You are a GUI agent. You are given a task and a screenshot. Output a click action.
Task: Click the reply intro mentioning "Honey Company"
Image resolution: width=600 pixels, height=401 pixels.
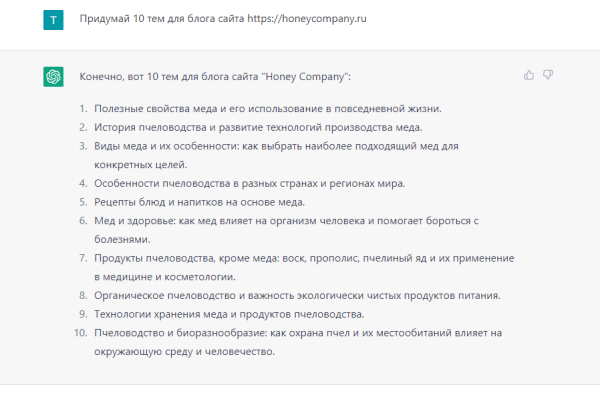click(x=215, y=77)
